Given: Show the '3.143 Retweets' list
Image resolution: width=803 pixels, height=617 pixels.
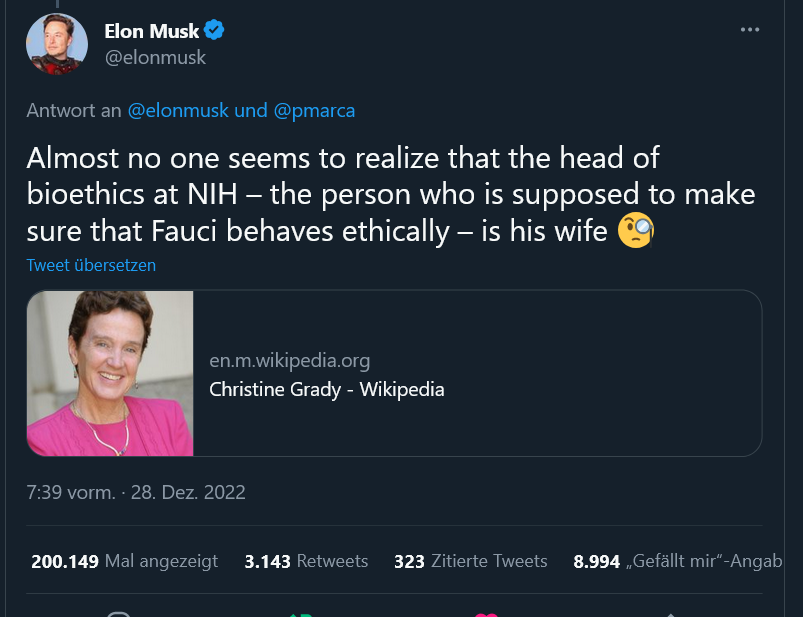Looking at the screenshot, I should tap(306, 561).
